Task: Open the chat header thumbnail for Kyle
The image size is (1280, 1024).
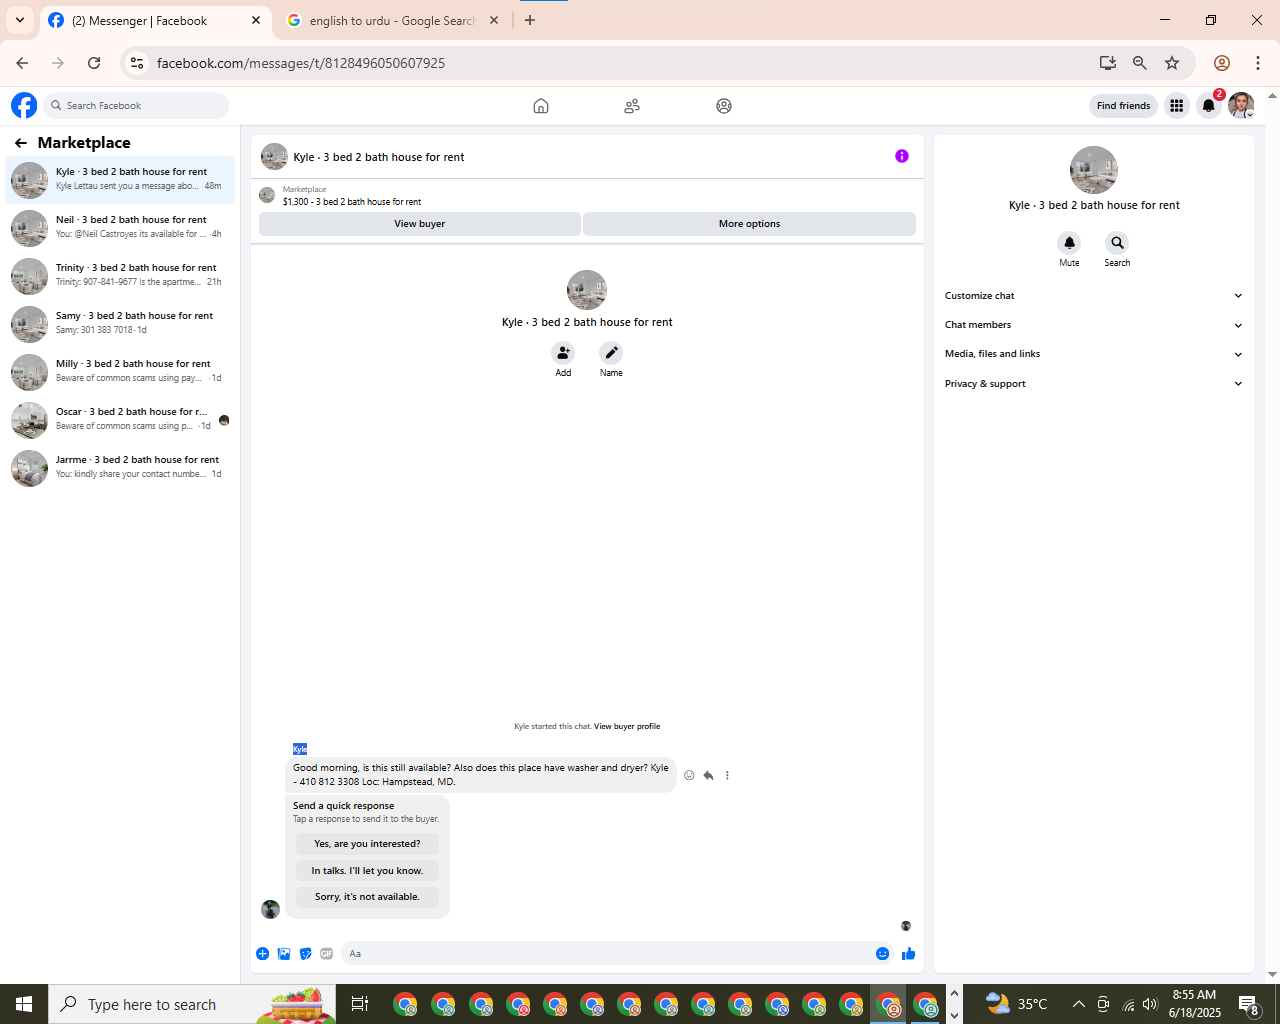Action: point(274,156)
